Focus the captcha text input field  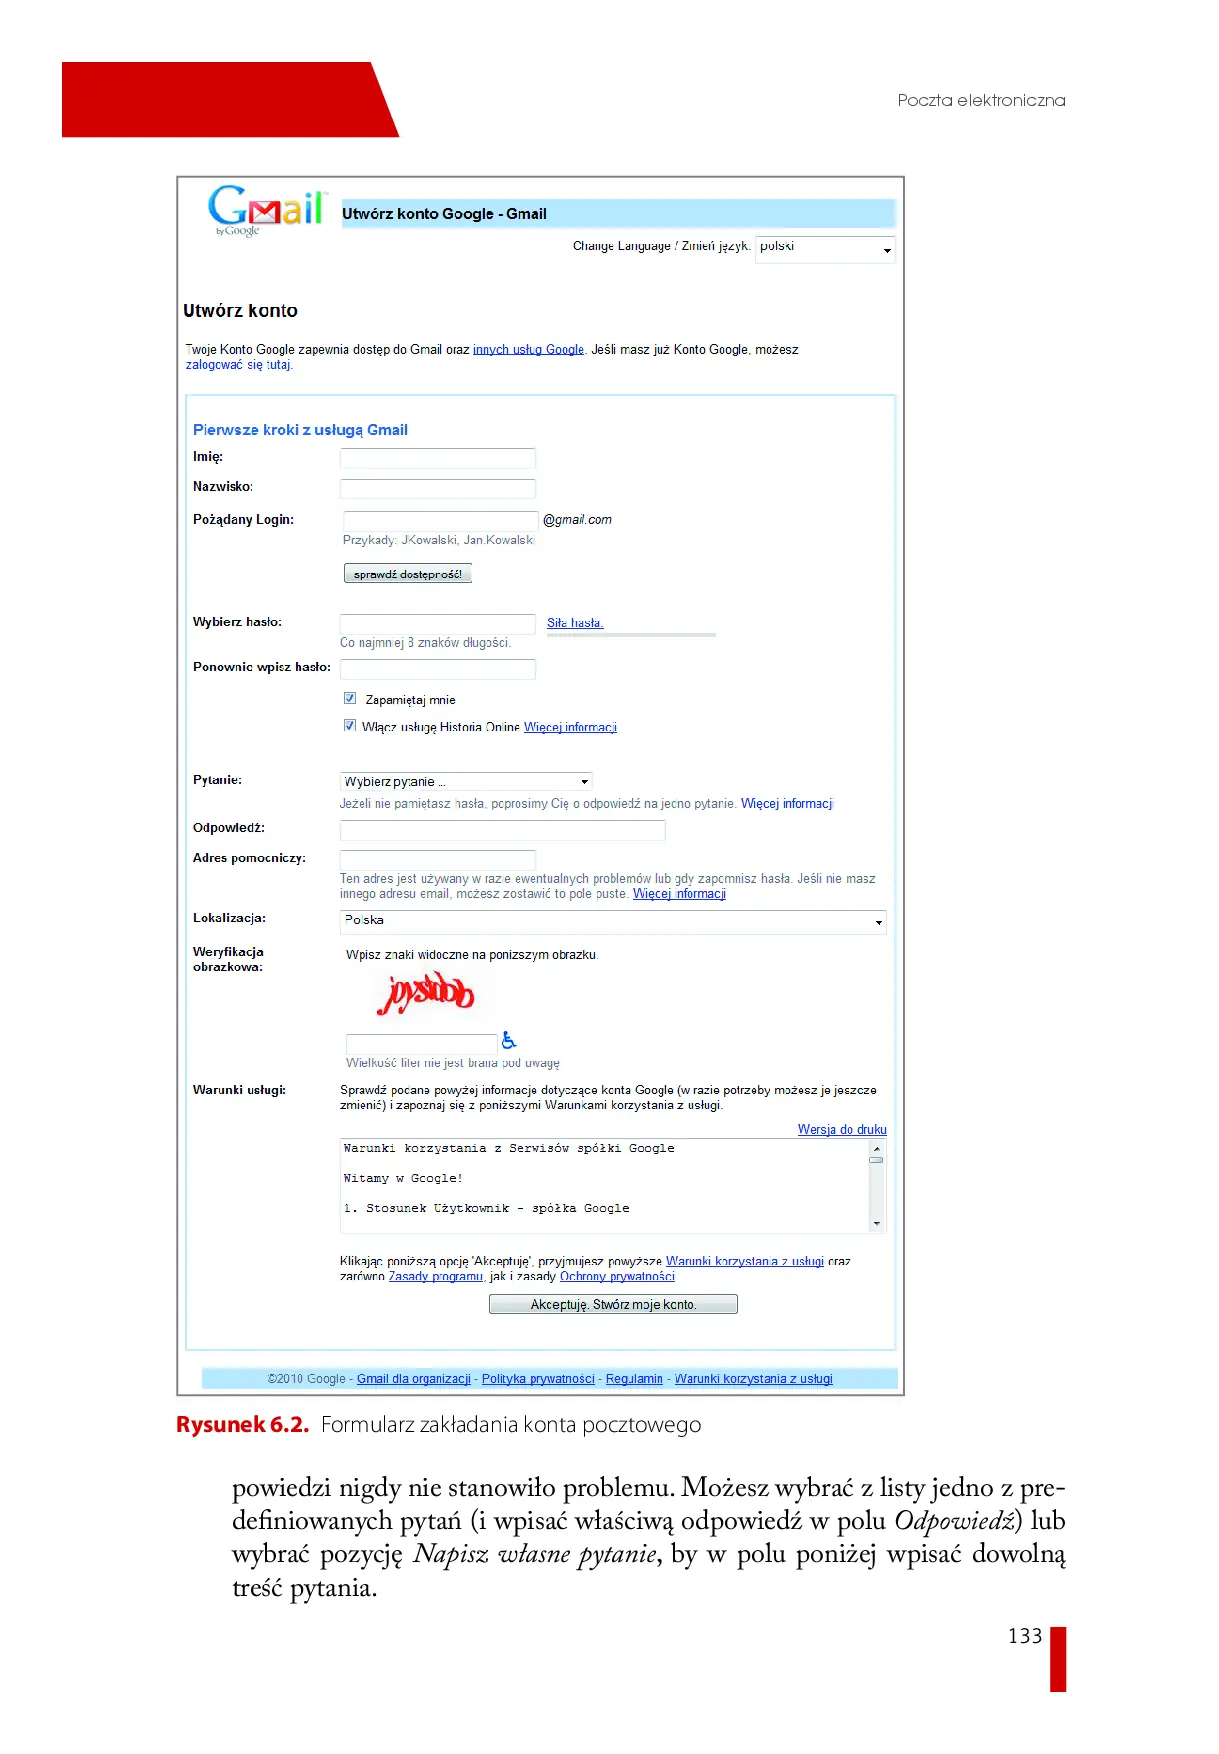point(421,1043)
